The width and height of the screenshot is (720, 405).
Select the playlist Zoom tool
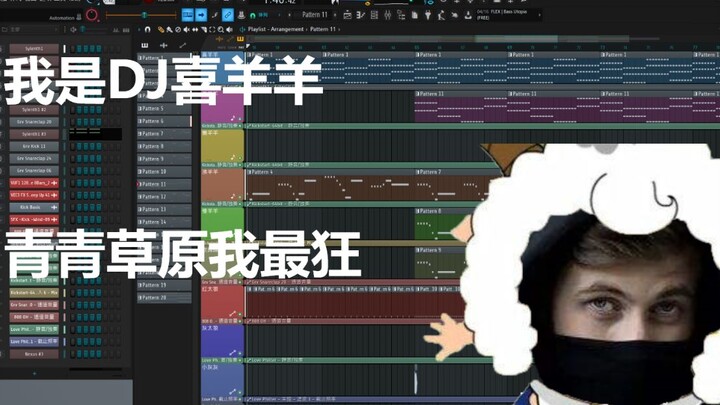click(221, 29)
